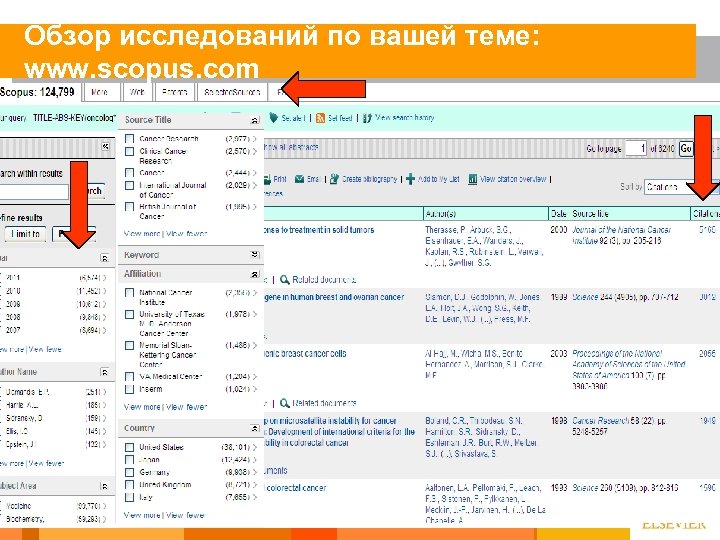Screen dimensions: 720x540
Task: Check the Germany country checkbox
Action: pyautogui.click(x=129, y=472)
